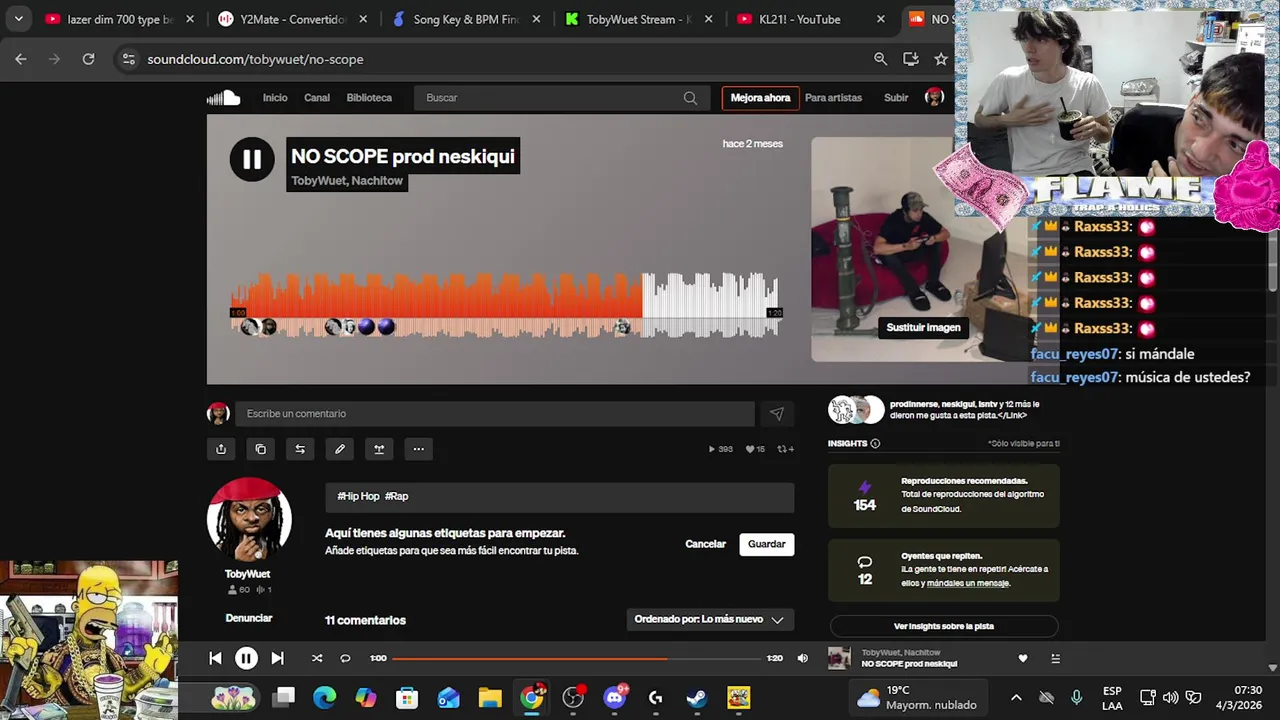Open the 'Para artistas' link

(833, 98)
